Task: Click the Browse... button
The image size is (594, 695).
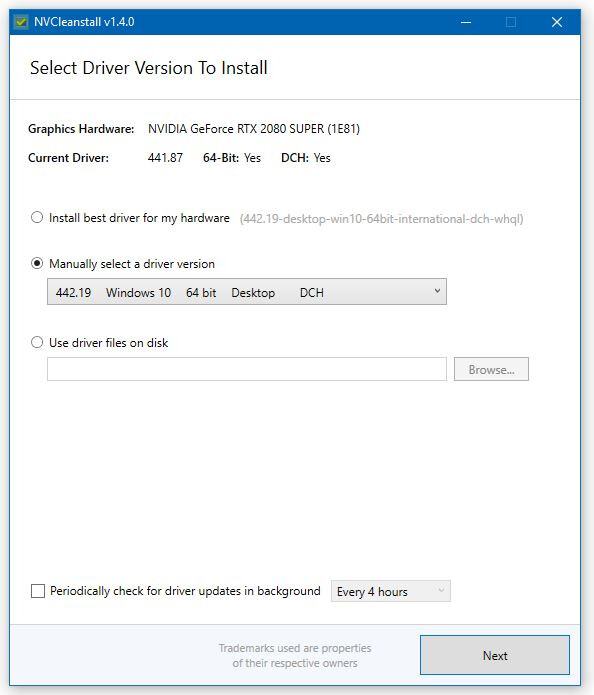Action: point(491,369)
